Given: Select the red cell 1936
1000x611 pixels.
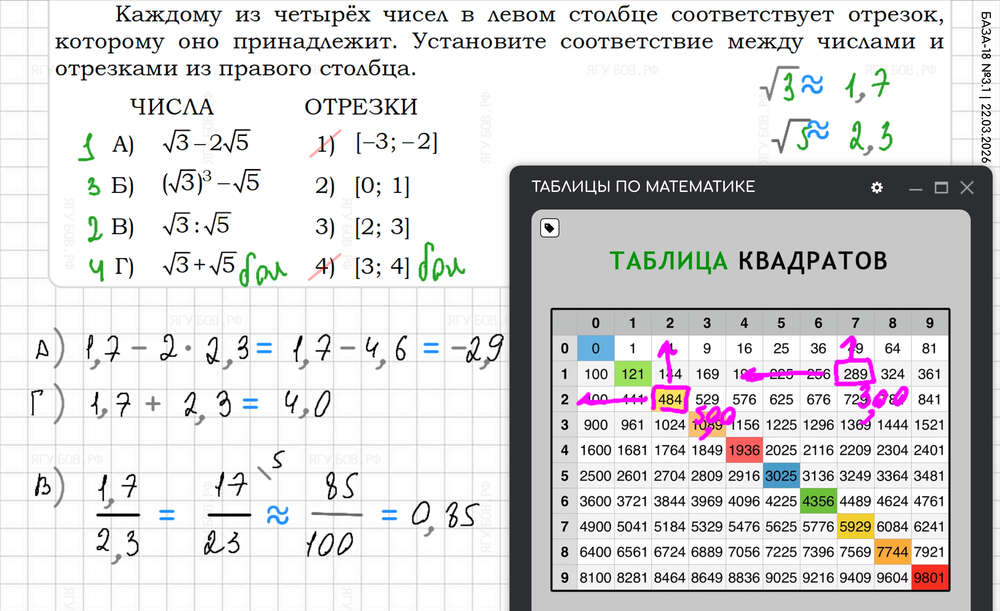Looking at the screenshot, I should coord(743,450).
